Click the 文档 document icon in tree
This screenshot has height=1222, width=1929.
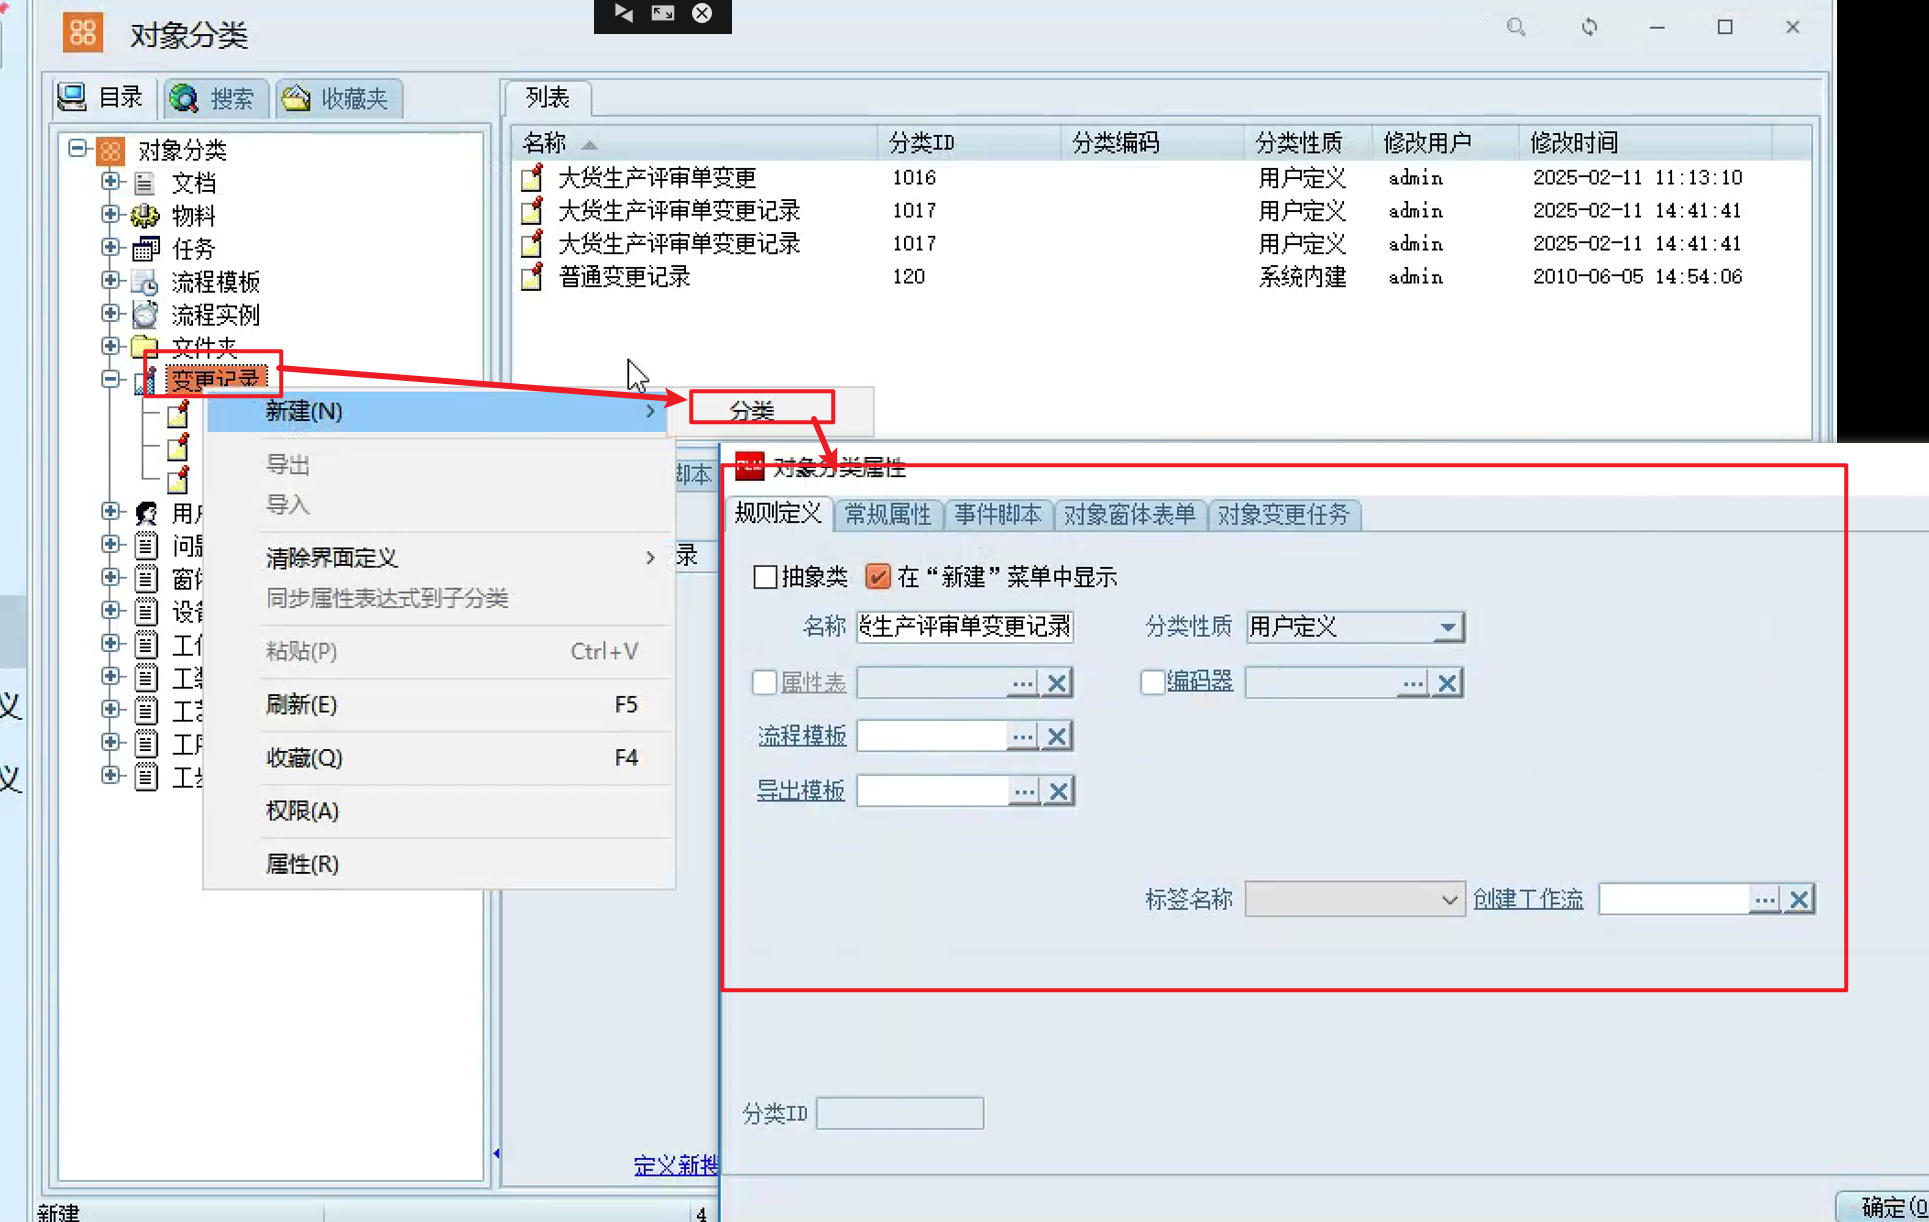click(145, 183)
